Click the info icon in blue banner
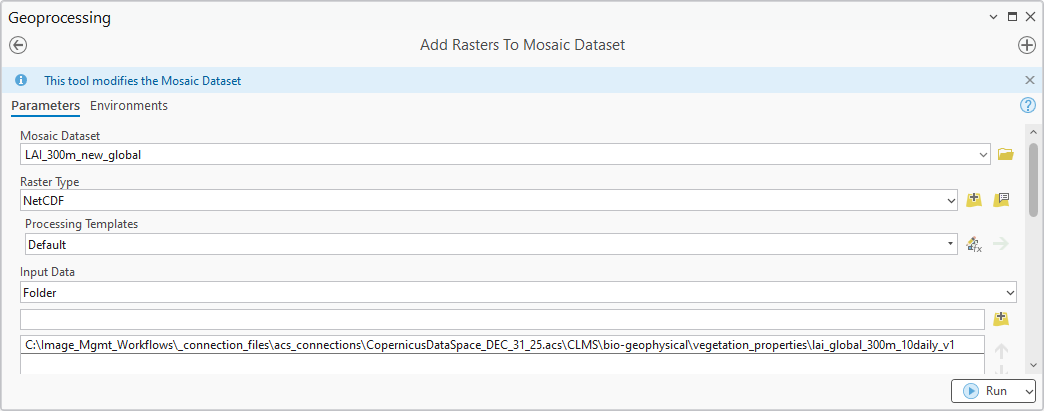The width and height of the screenshot is (1044, 411). click(21, 80)
